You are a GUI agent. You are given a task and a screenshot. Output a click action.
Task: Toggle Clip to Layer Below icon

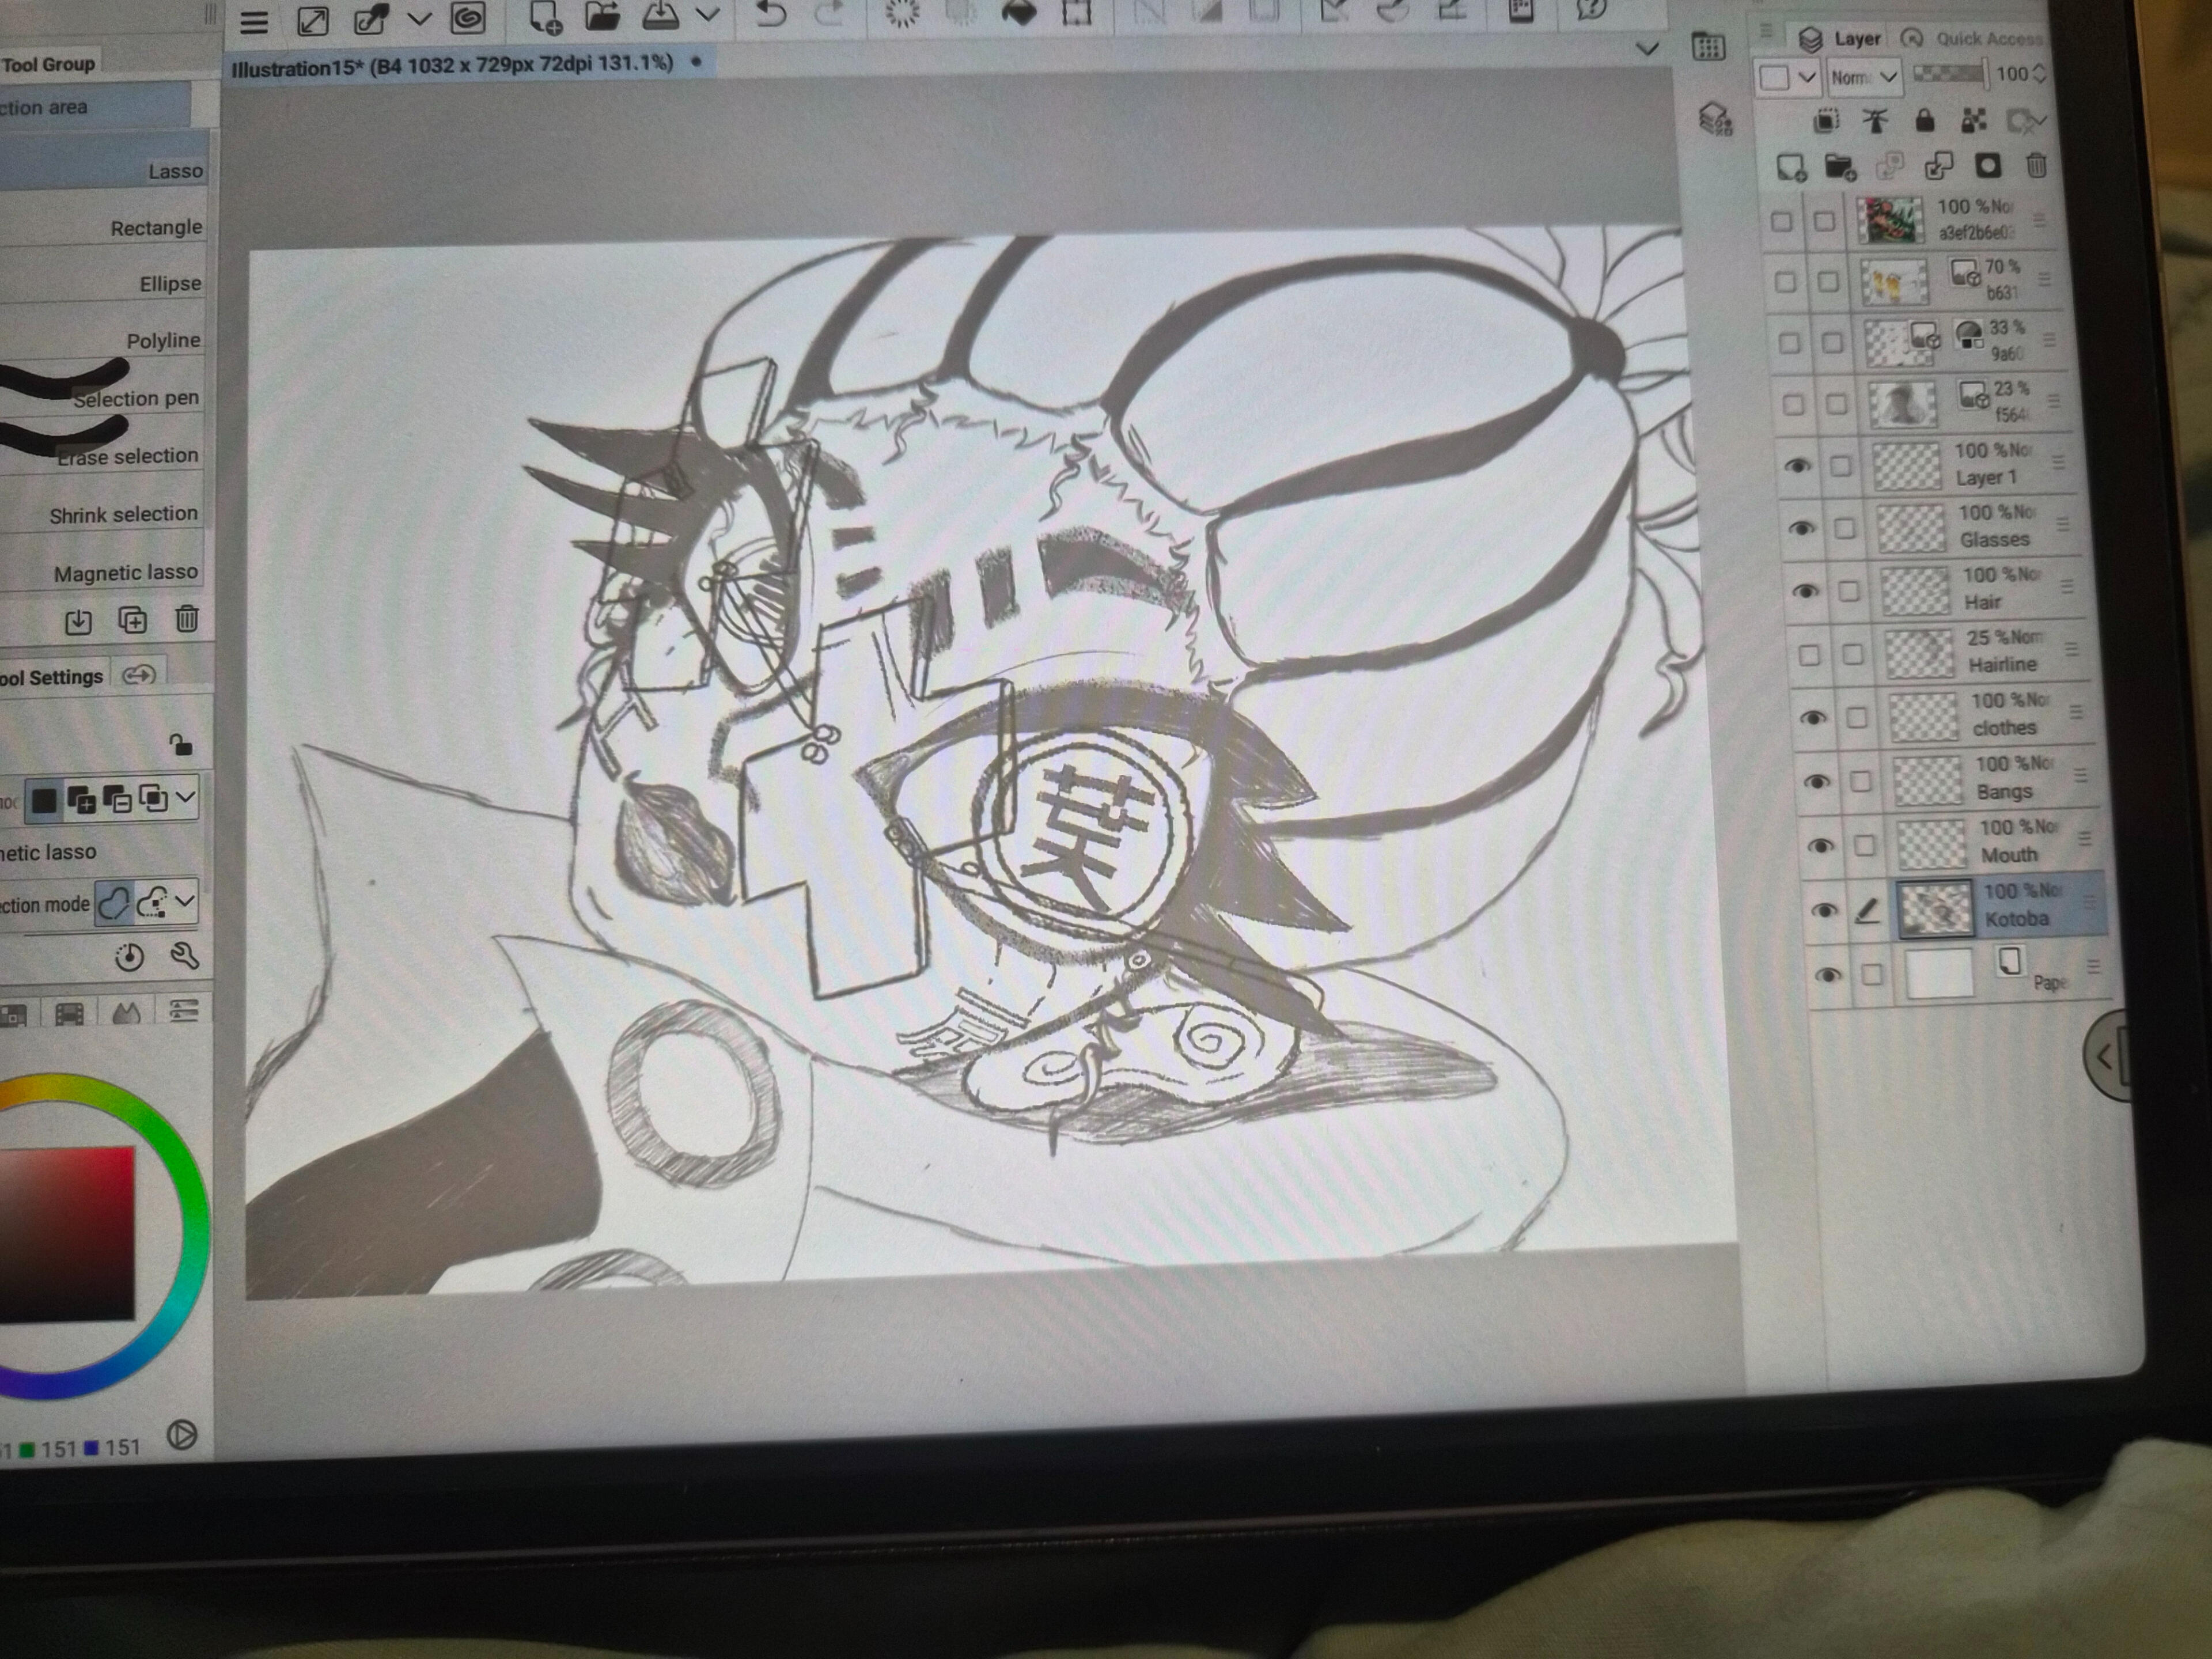point(1826,122)
